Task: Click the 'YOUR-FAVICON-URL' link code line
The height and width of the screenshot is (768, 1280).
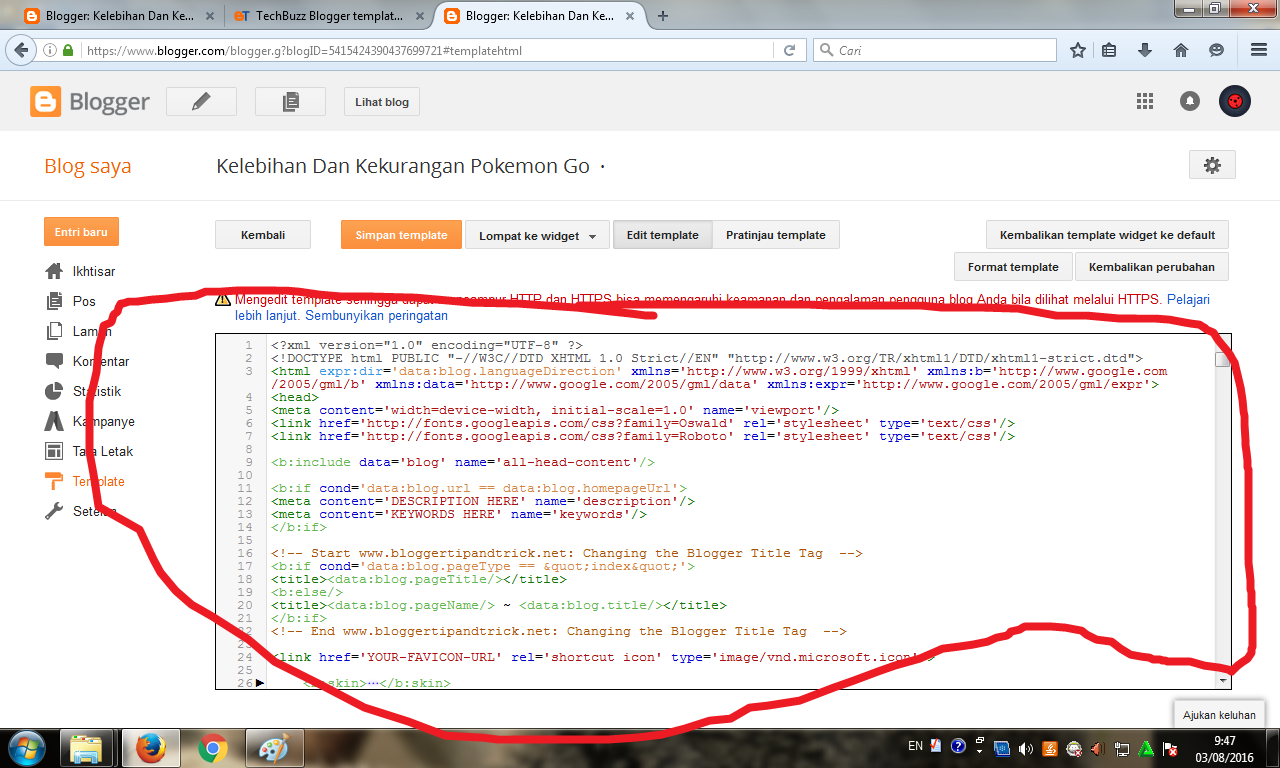Action: (603, 657)
